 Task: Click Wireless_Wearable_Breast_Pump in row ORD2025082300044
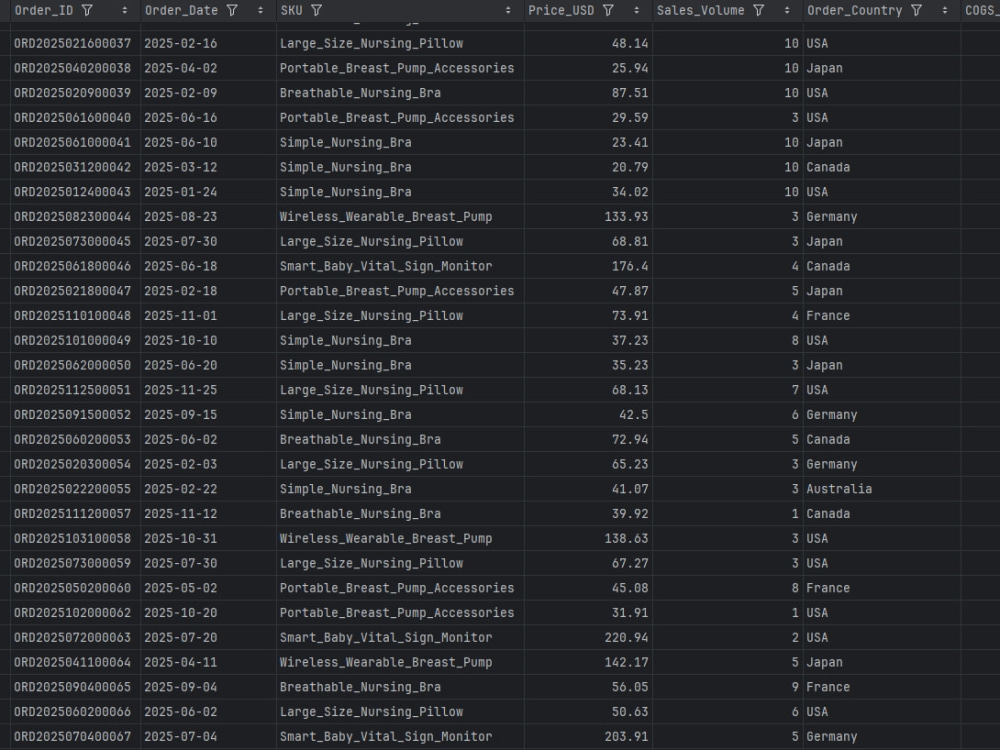[x=386, y=217]
